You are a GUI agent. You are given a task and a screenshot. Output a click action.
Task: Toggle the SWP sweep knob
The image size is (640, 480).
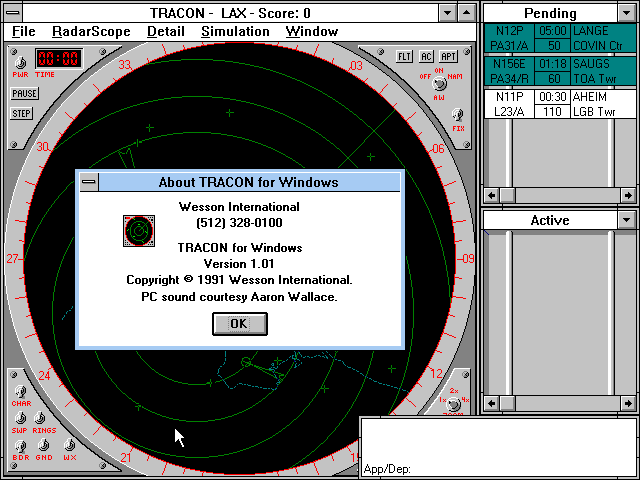tap(20, 418)
